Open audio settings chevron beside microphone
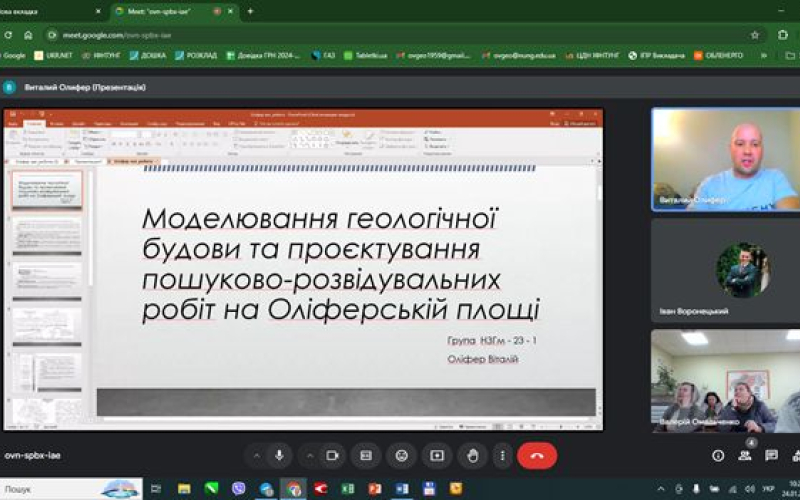800x500 pixels. coord(256,456)
